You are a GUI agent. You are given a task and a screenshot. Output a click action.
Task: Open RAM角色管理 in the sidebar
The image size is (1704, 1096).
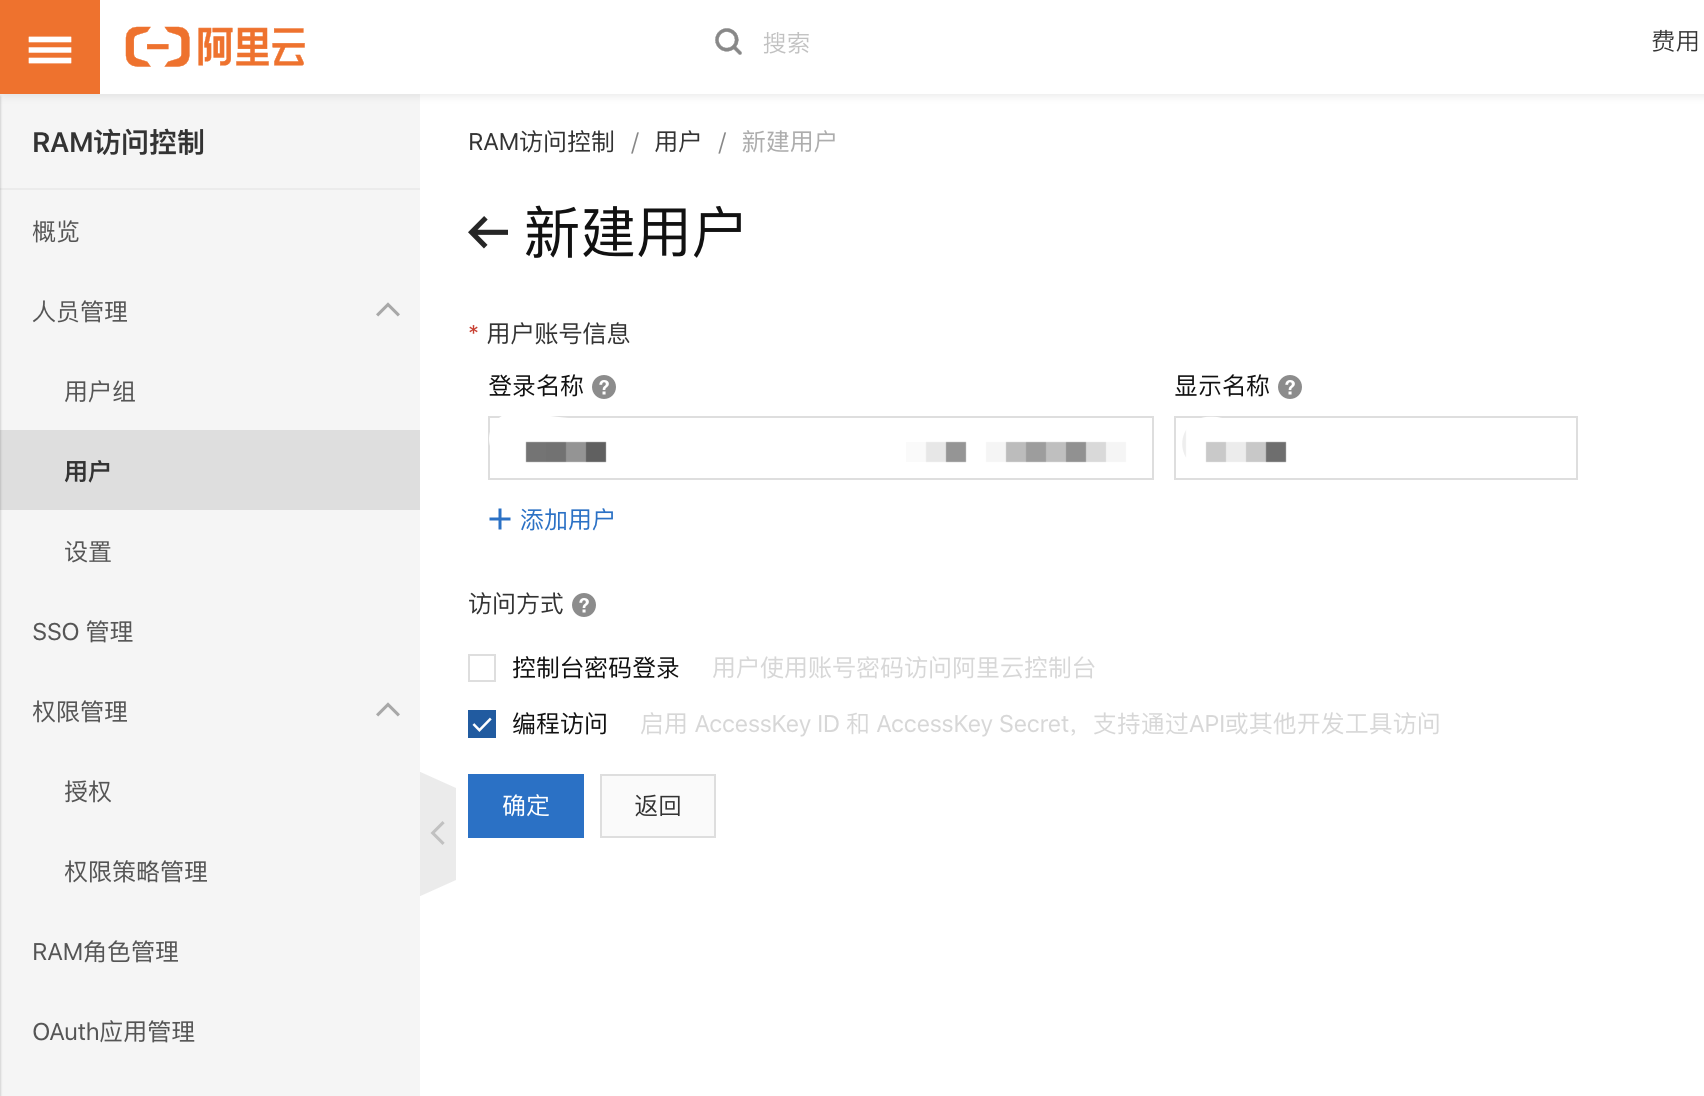click(x=210, y=951)
